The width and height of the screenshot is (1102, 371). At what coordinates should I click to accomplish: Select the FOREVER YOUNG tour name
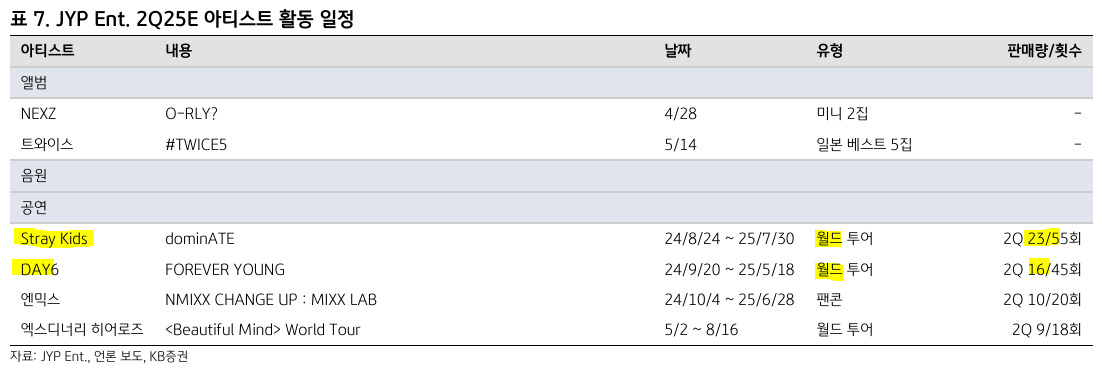point(225,270)
